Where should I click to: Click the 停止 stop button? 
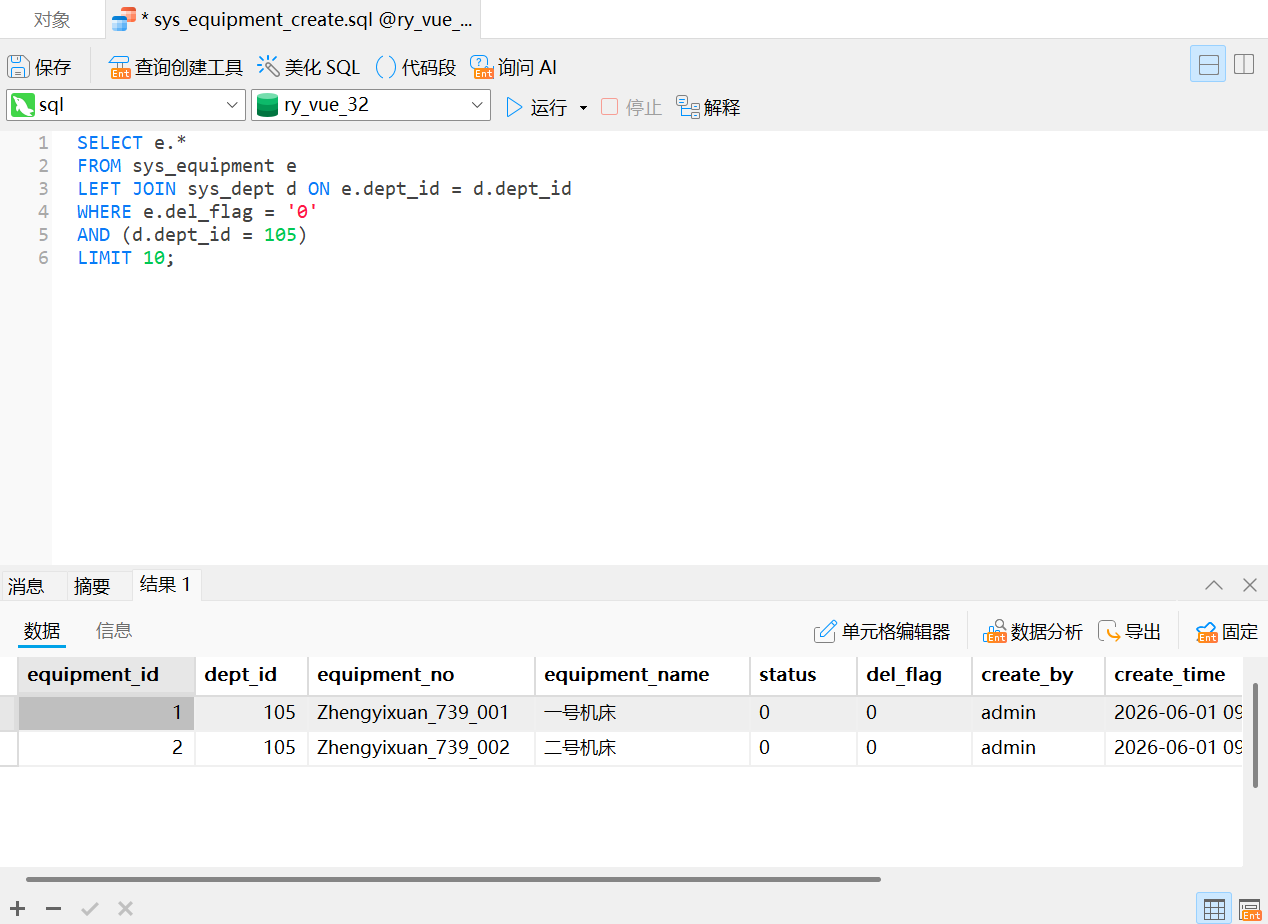pyautogui.click(x=631, y=107)
